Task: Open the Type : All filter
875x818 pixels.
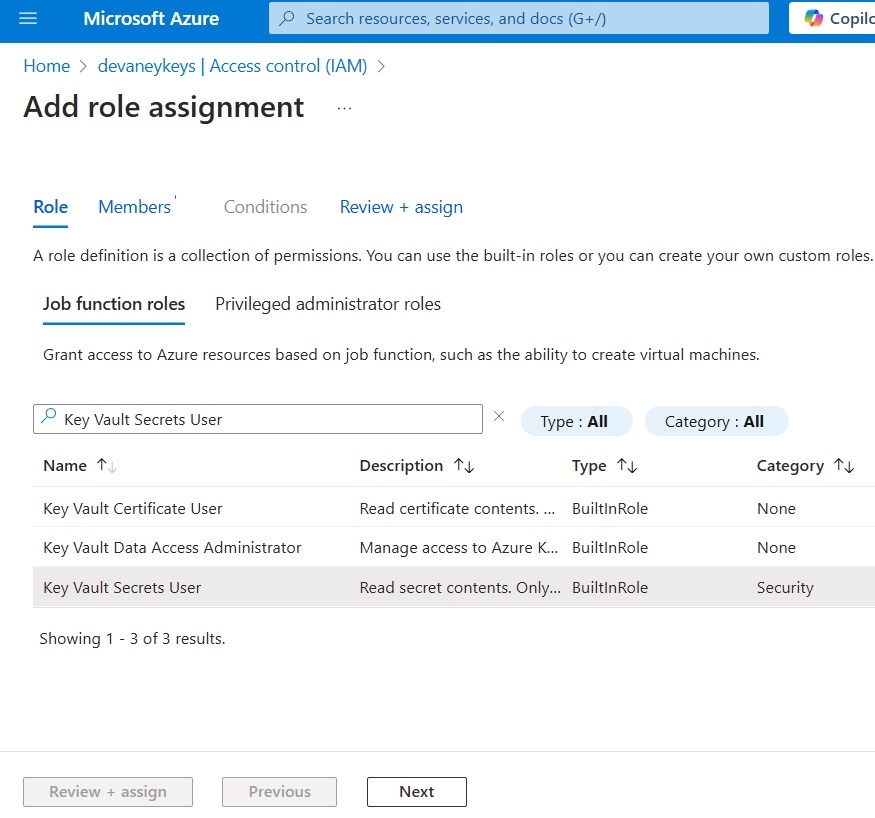Action: (x=576, y=421)
